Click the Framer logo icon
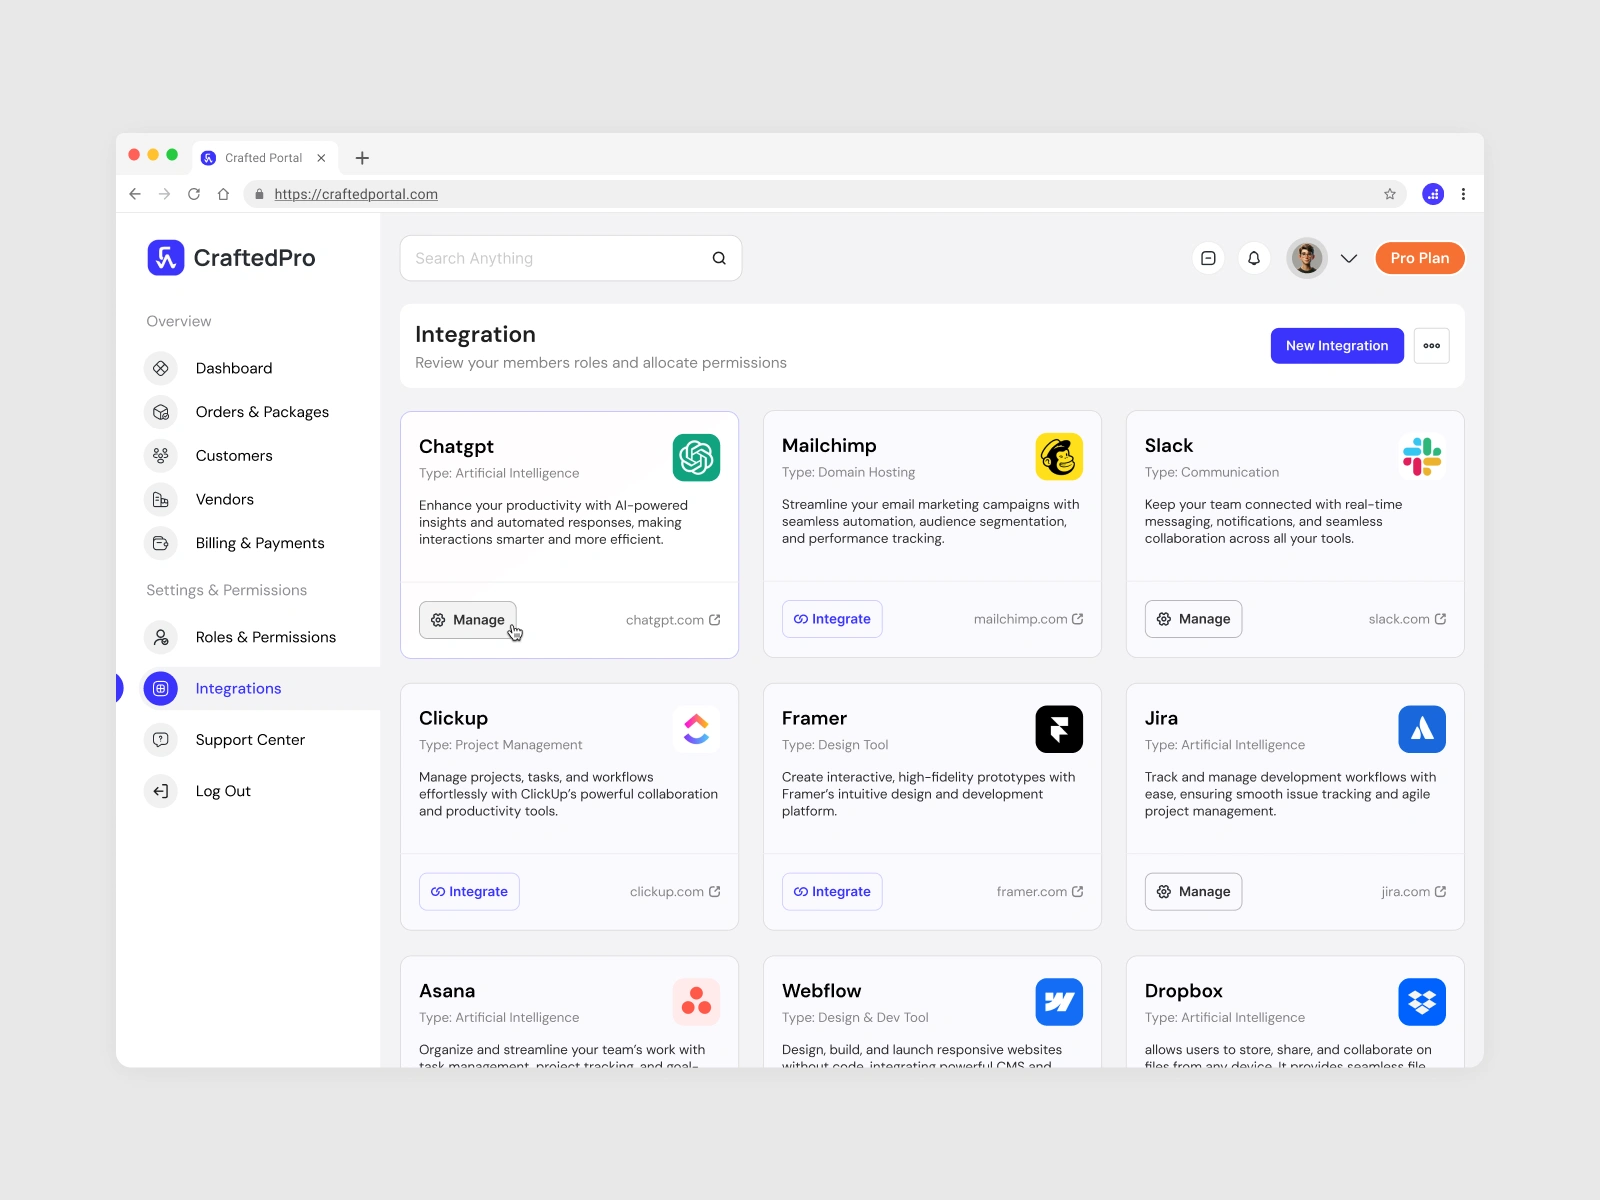The image size is (1600, 1200). [x=1059, y=729]
